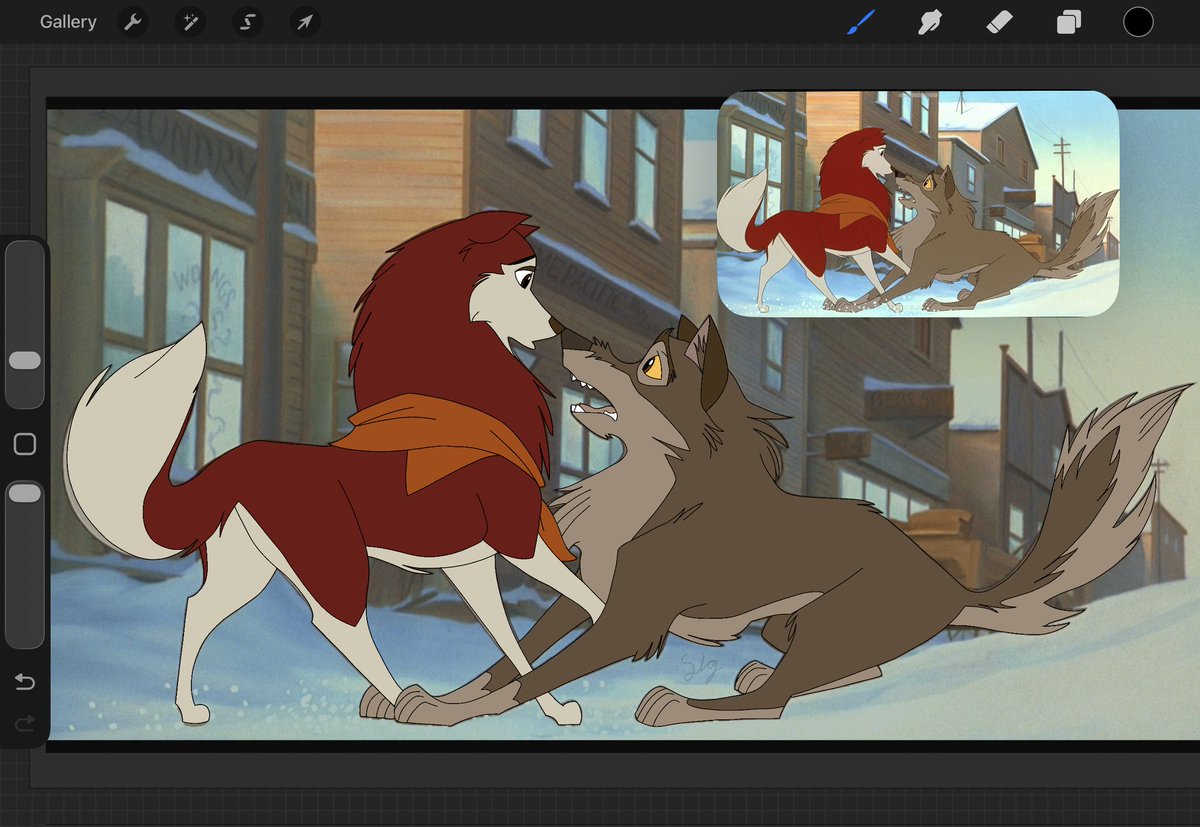Select the Selection S-shaped tool
This screenshot has height=827, width=1200.
247,22
